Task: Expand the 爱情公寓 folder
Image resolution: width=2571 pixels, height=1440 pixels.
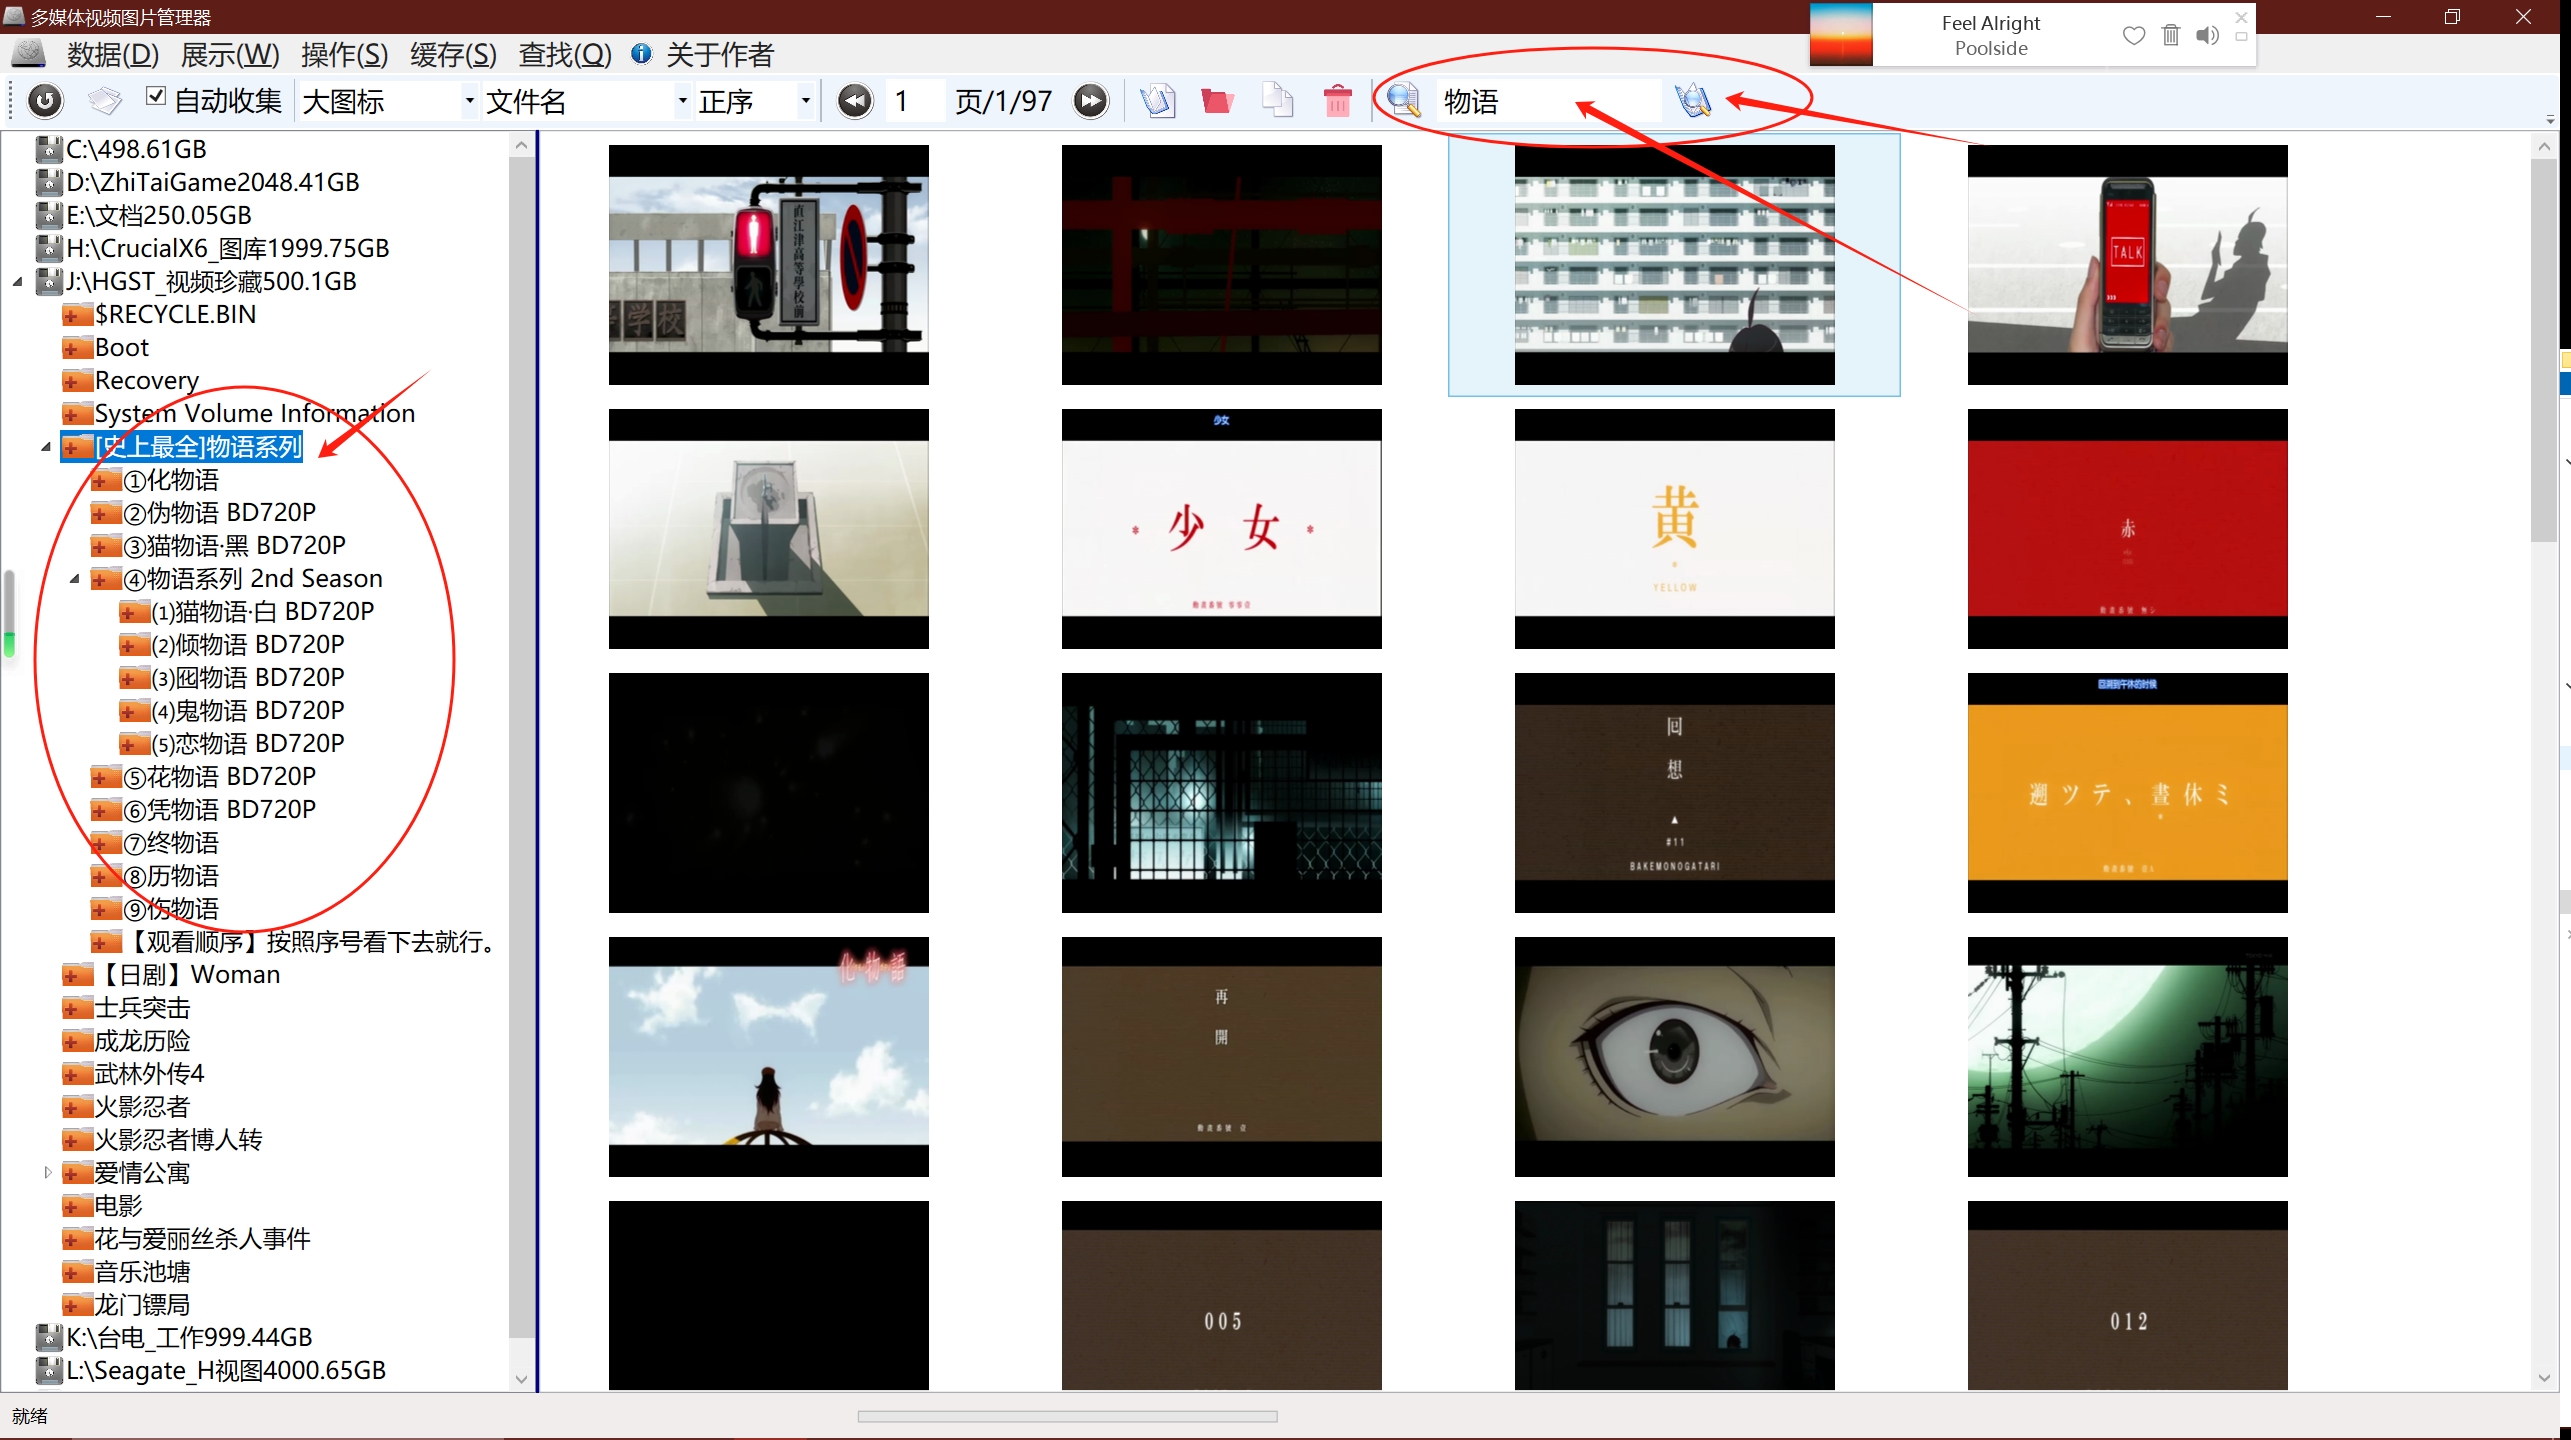Action: click(x=47, y=1172)
